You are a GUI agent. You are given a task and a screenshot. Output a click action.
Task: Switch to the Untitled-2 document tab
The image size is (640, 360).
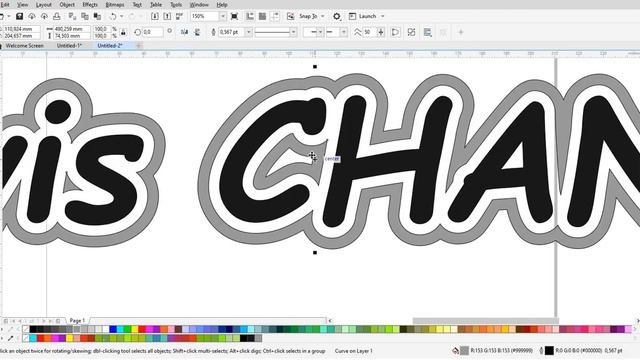pyautogui.click(x=110, y=46)
